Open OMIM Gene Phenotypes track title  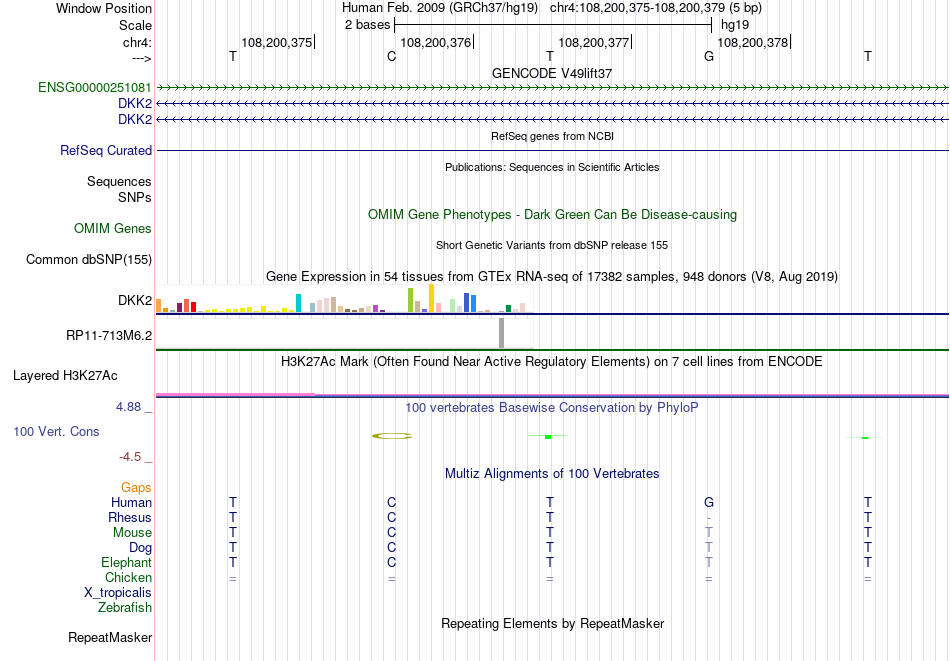(x=553, y=214)
